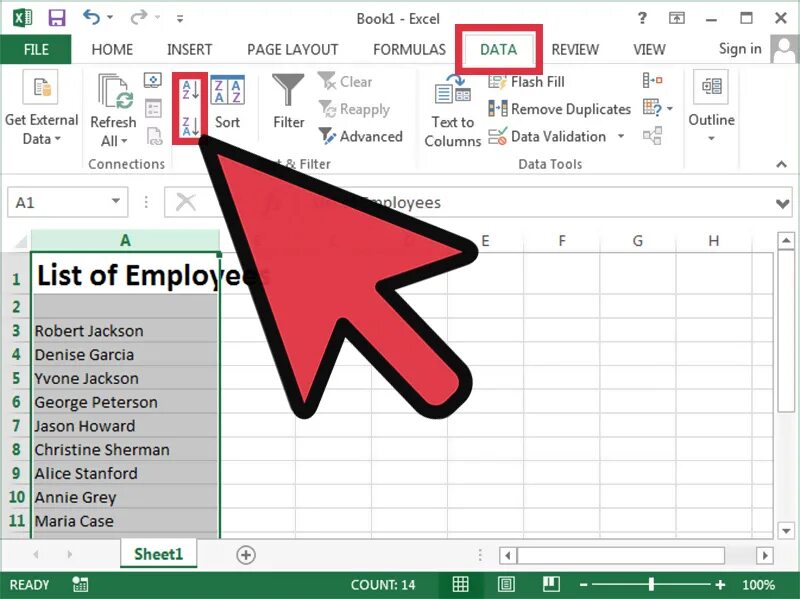Click the Clear filter button
The height and width of the screenshot is (599, 800).
coord(345,82)
